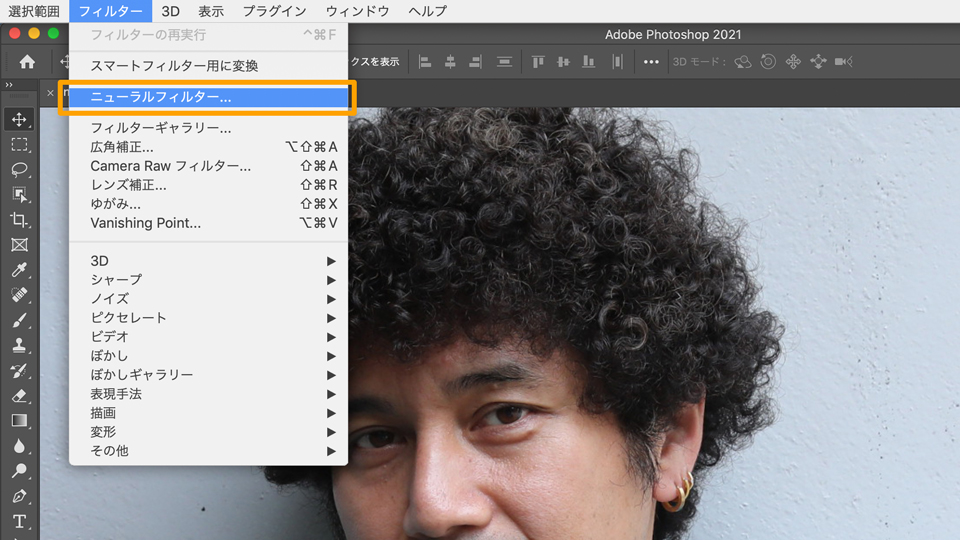Align horizontal centers icon in options bar
This screenshot has width=960, height=540.
click(x=450, y=61)
